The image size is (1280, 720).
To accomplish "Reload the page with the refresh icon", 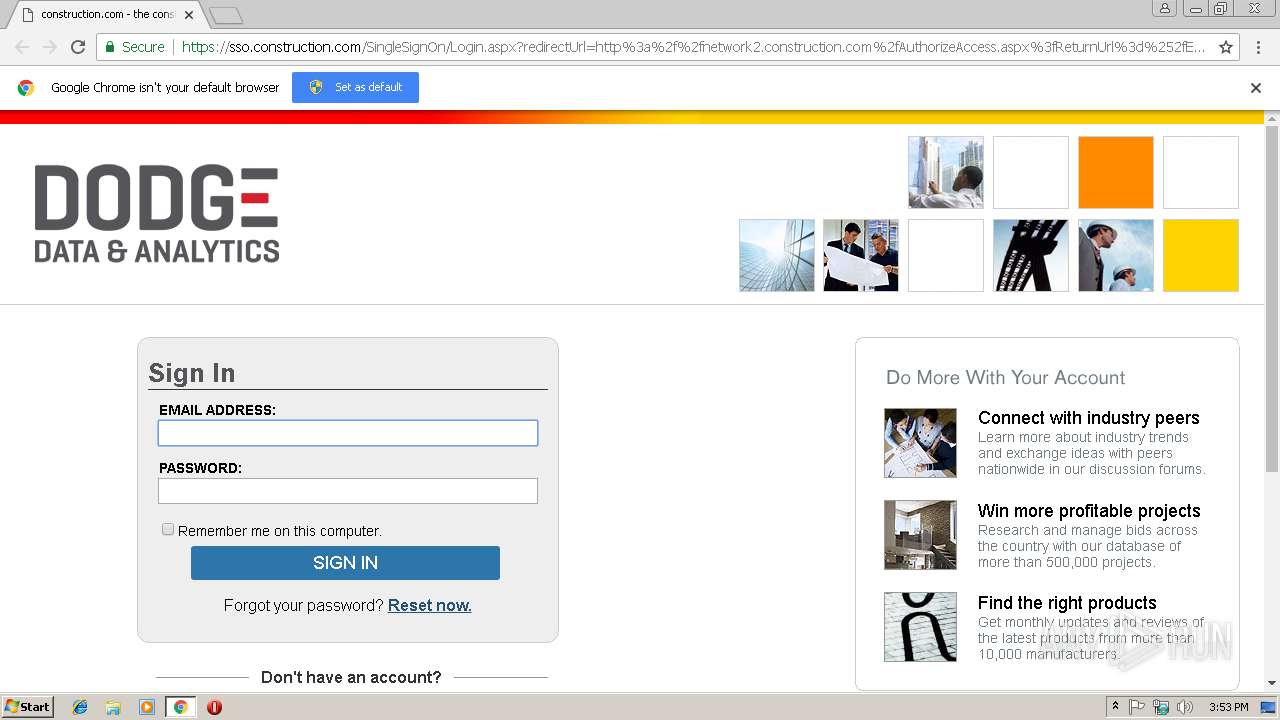I will click(78, 47).
